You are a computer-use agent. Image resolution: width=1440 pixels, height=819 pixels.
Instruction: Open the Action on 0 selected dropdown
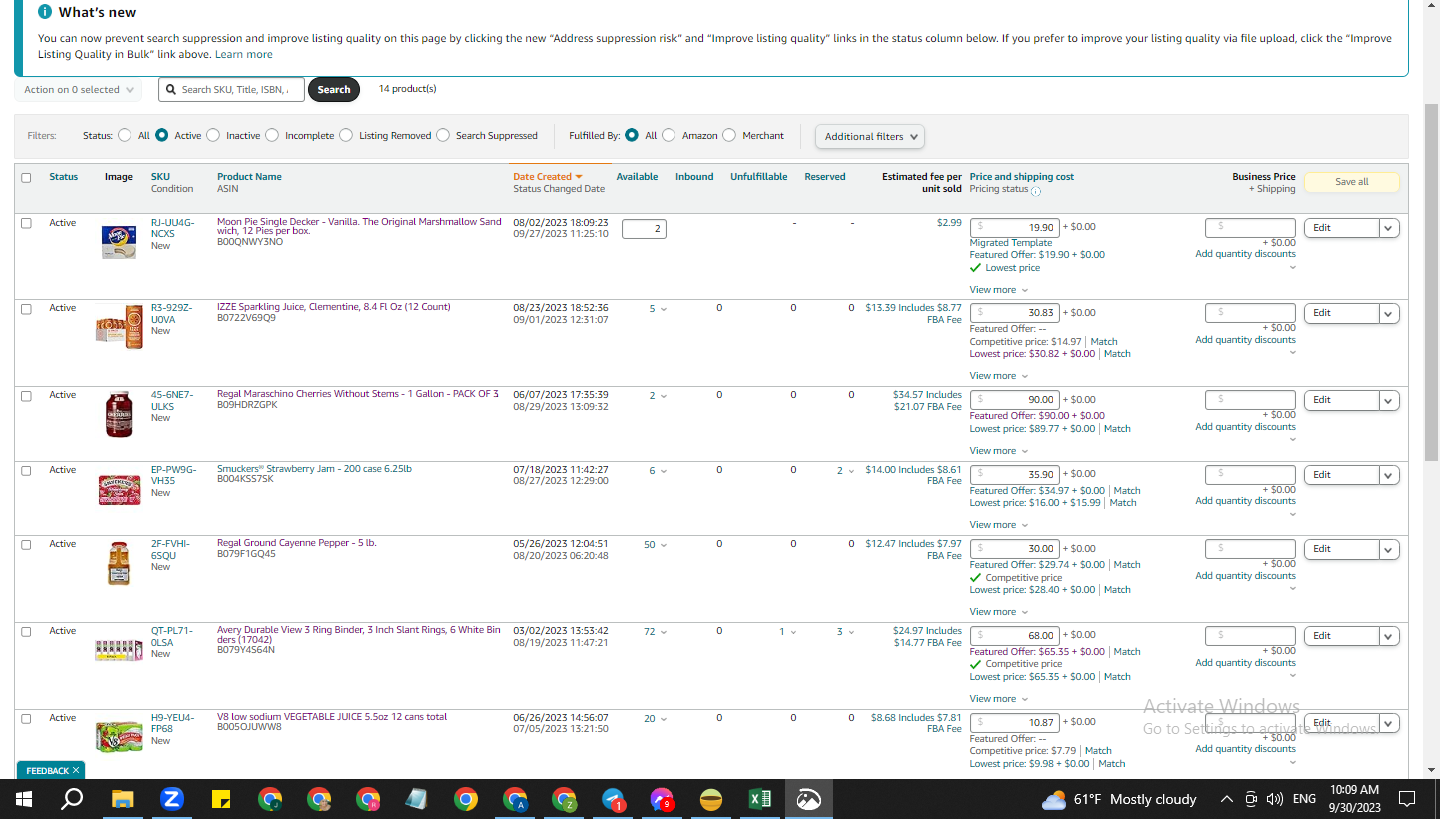pos(78,90)
